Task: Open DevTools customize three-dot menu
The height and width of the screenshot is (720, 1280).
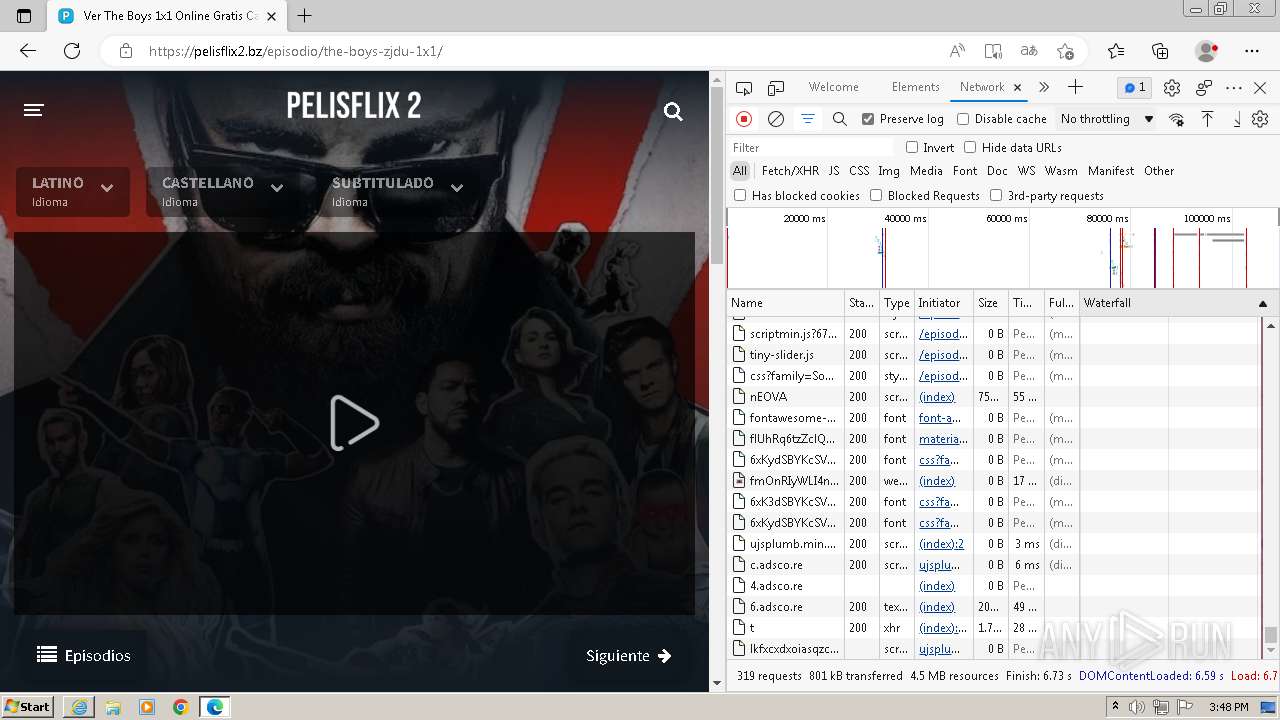Action: click(1234, 88)
